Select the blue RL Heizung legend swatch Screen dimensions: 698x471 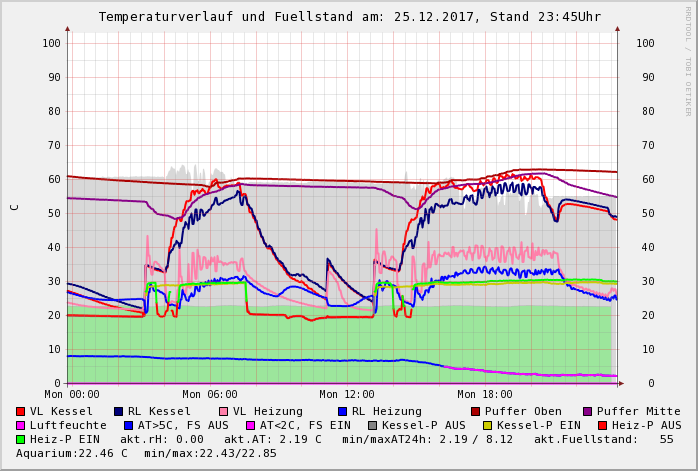(x=341, y=411)
